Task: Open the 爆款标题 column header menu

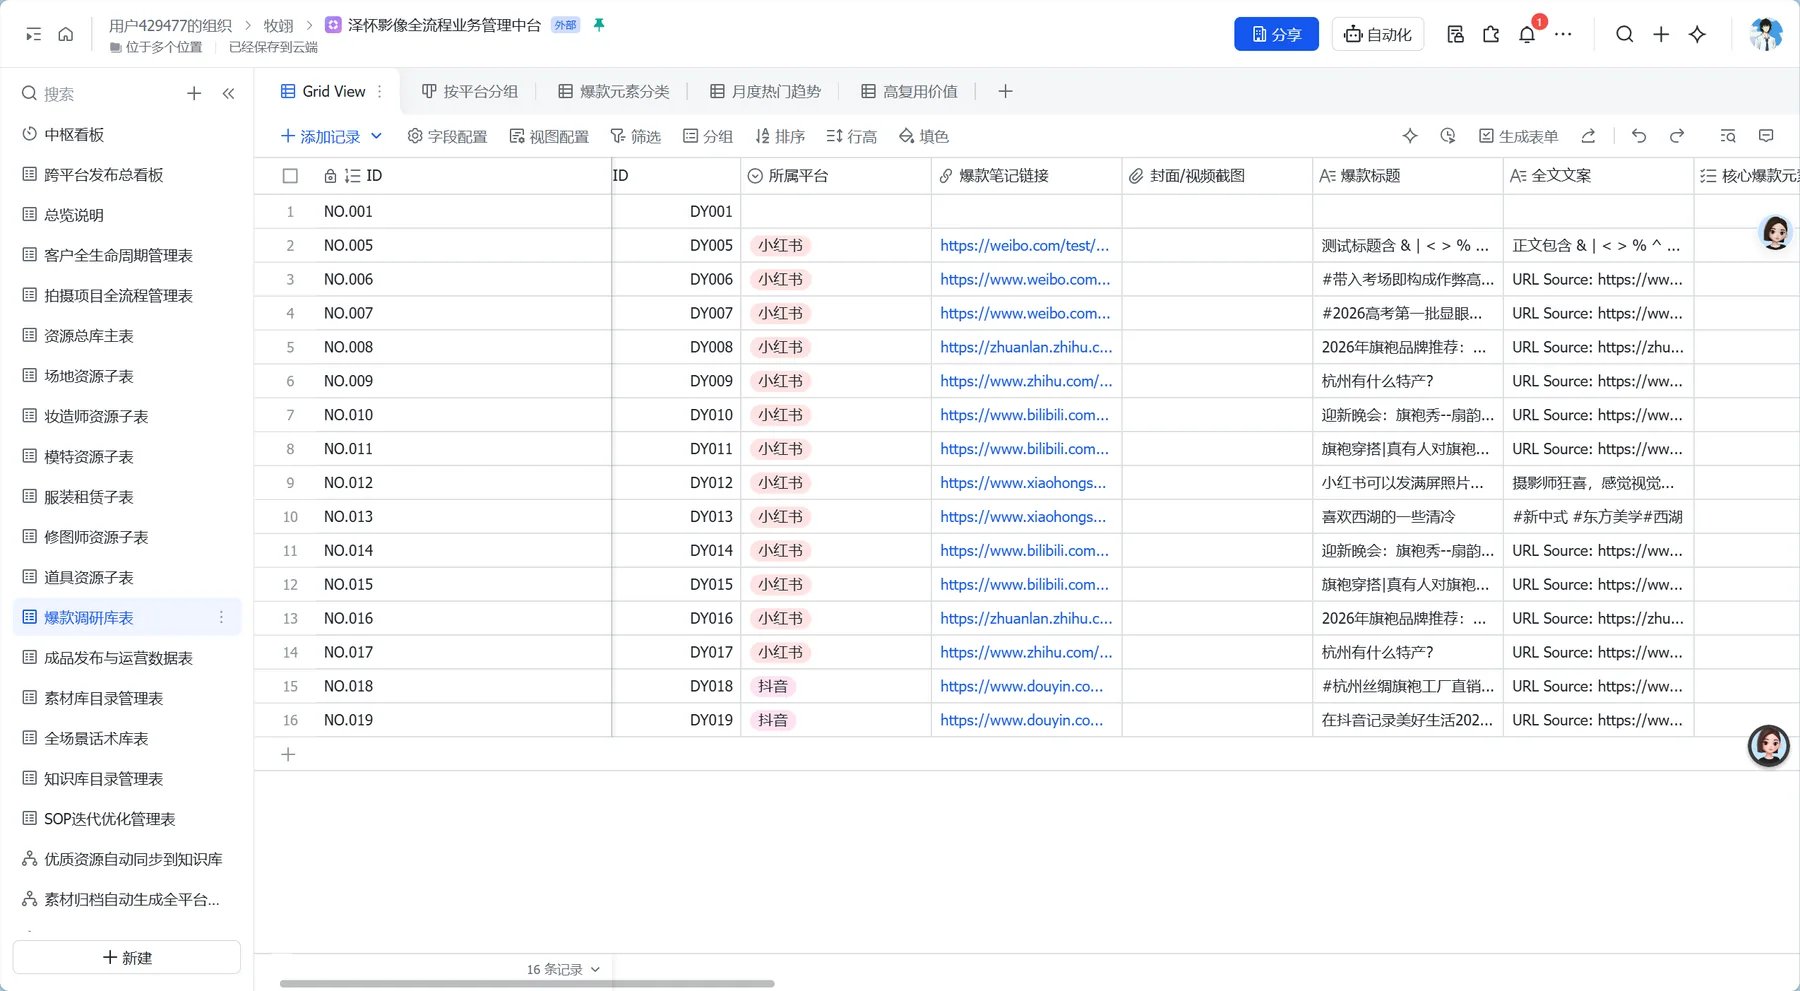Action: pyautogui.click(x=1408, y=176)
